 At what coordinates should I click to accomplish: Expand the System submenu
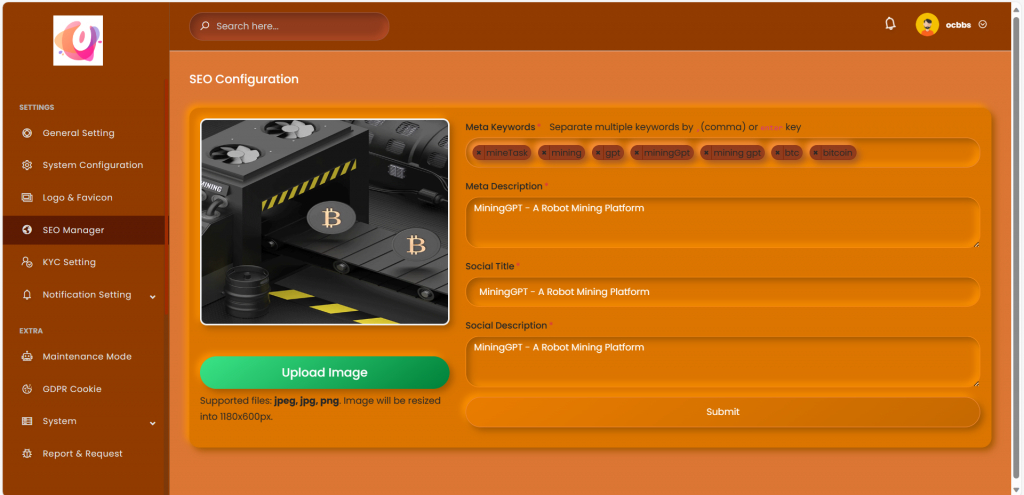tap(153, 422)
